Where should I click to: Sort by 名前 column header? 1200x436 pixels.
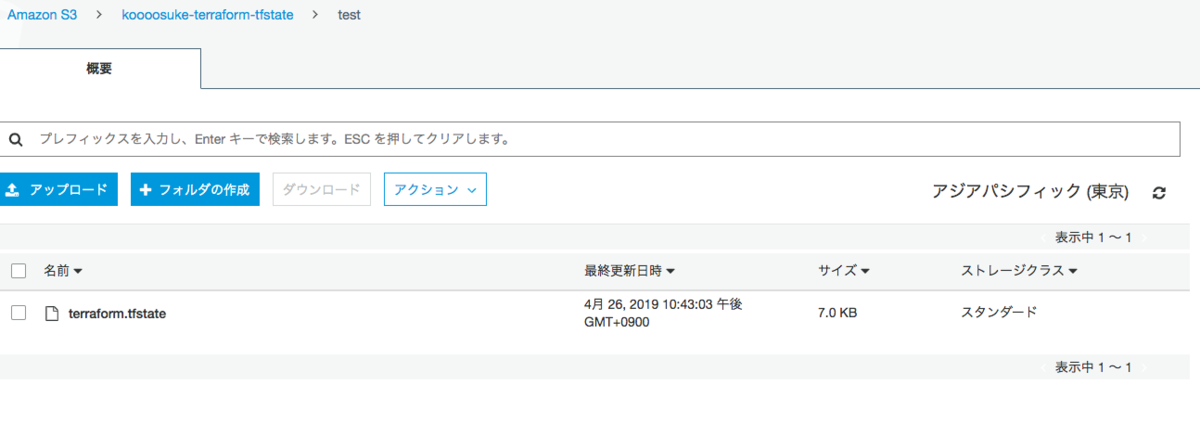tap(63, 271)
